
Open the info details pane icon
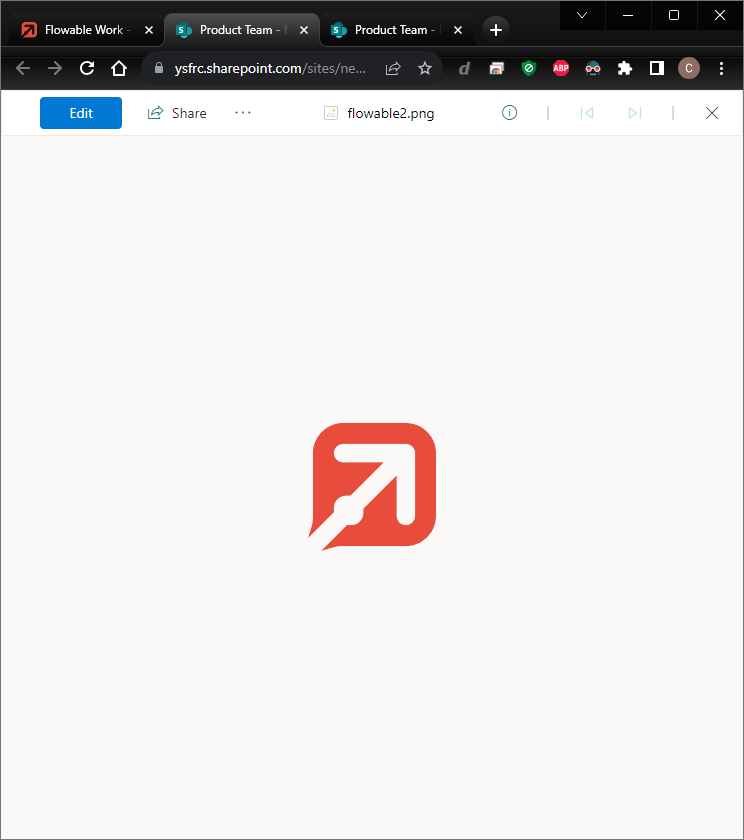(x=509, y=112)
